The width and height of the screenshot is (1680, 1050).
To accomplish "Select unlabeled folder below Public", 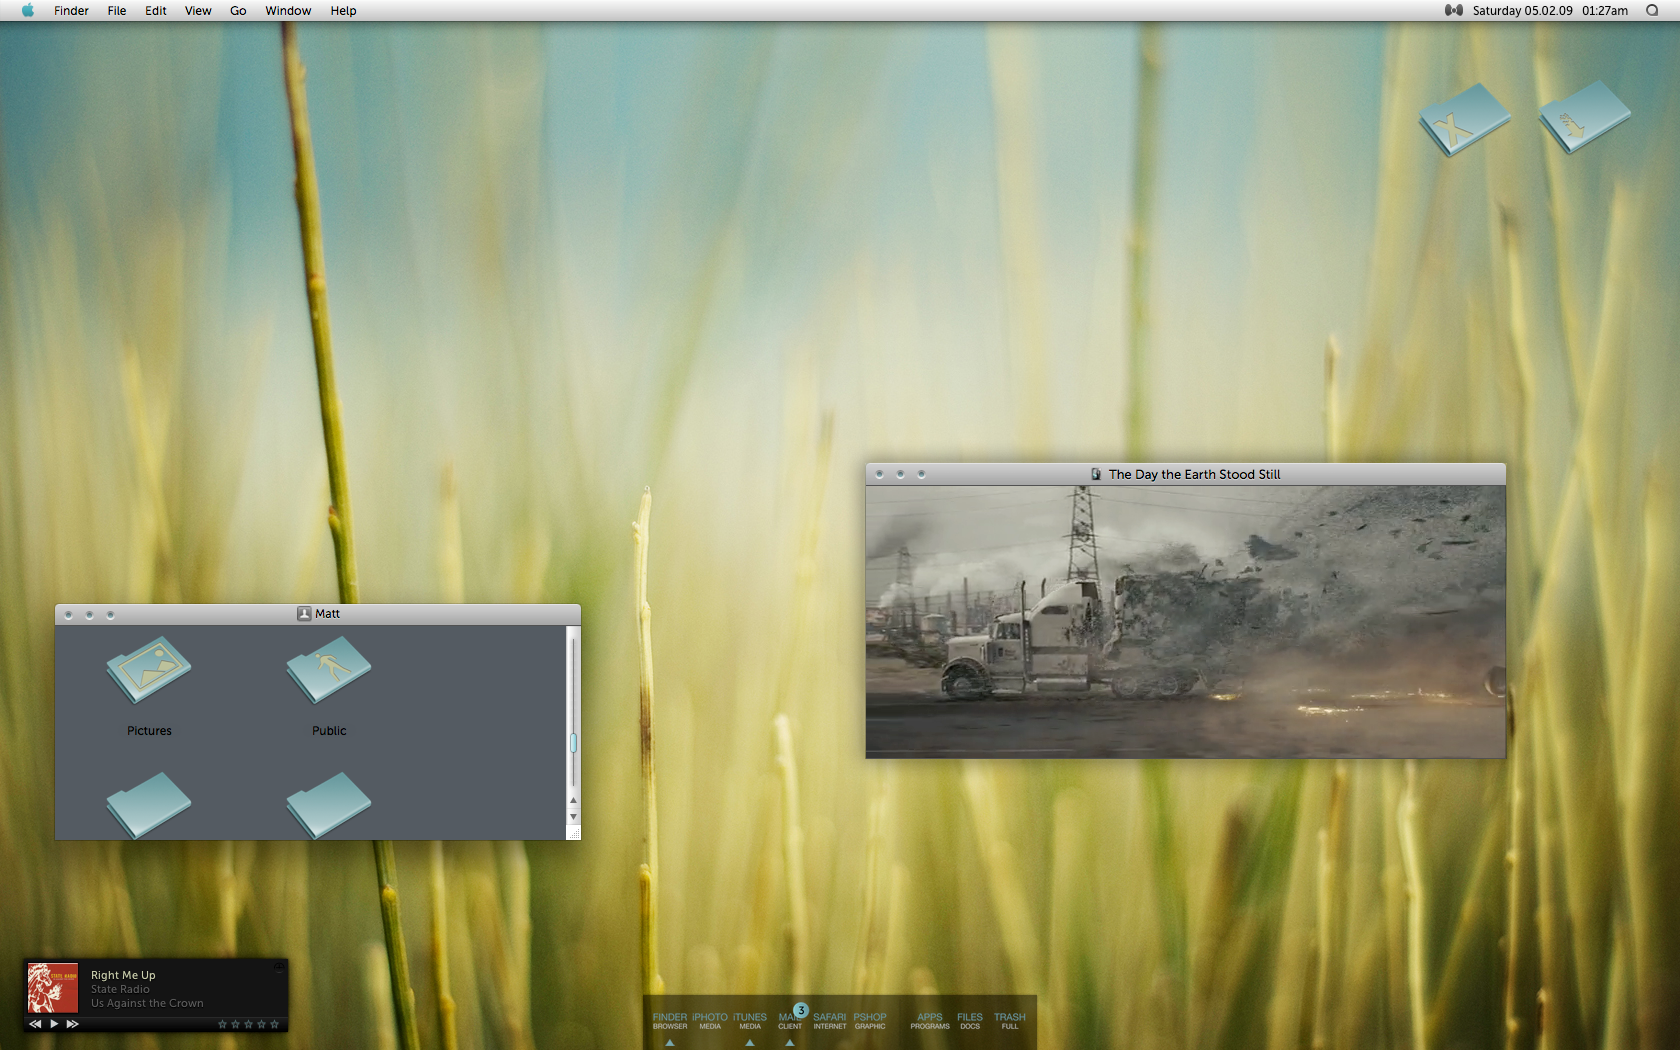I will (329, 805).
